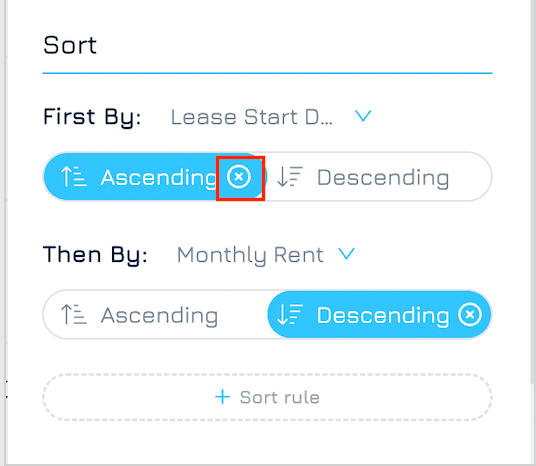This screenshot has width=536, height=466.
Task: Click the Then By label
Action: (95, 255)
